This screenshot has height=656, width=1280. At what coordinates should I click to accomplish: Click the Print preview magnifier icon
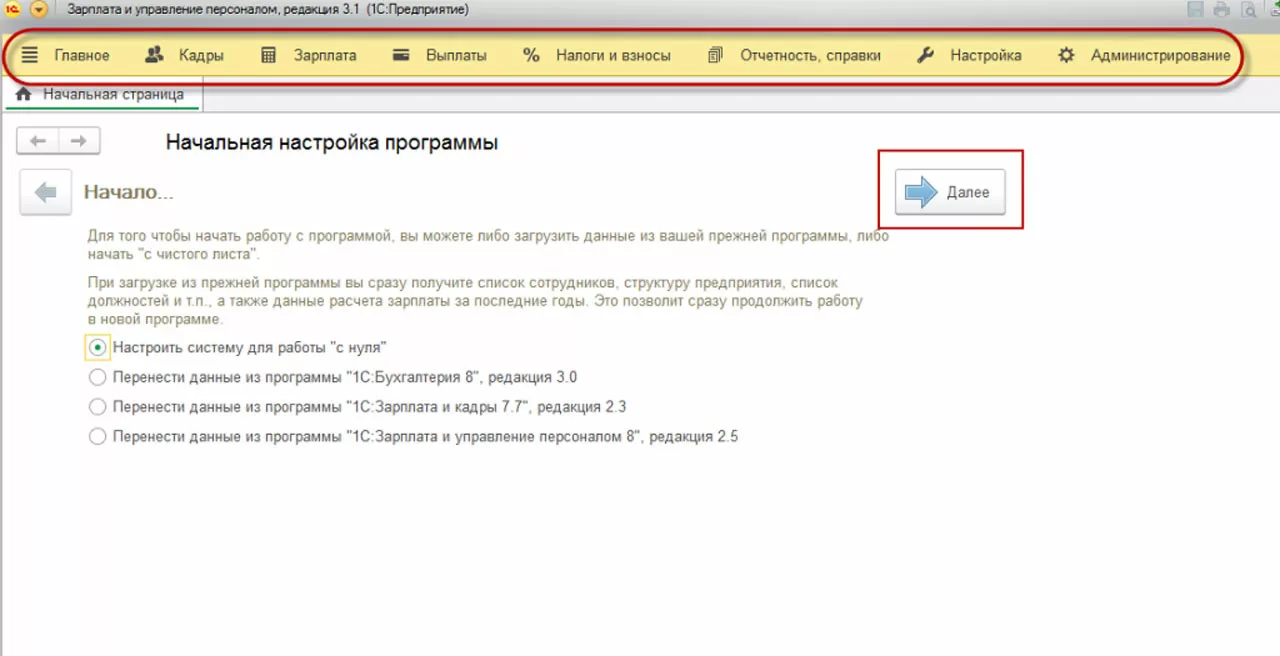click(x=1248, y=10)
